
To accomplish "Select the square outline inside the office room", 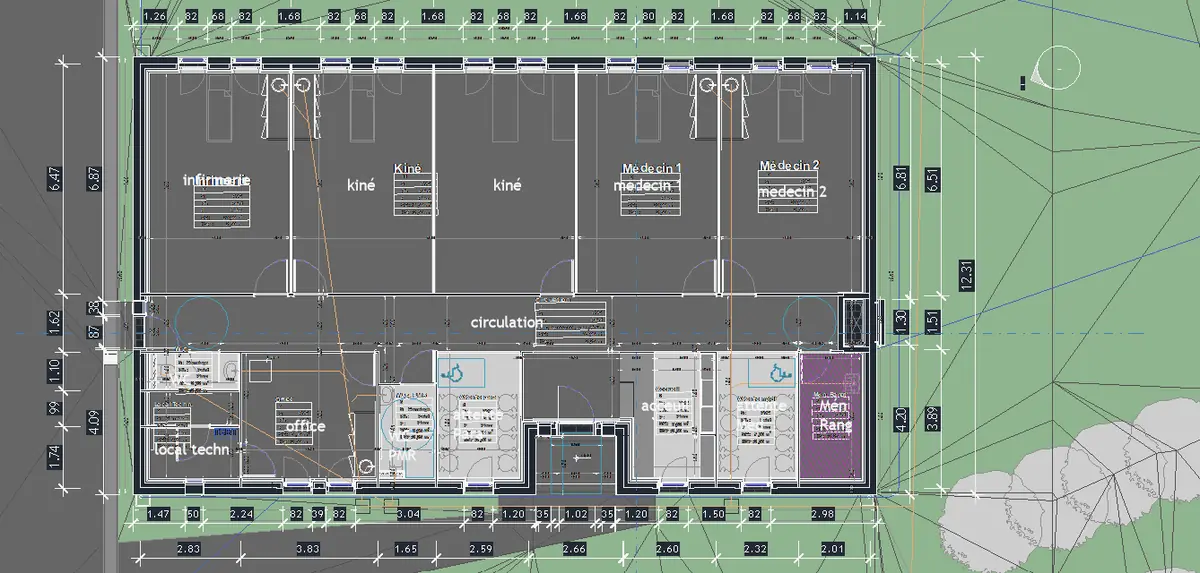I will [261, 369].
